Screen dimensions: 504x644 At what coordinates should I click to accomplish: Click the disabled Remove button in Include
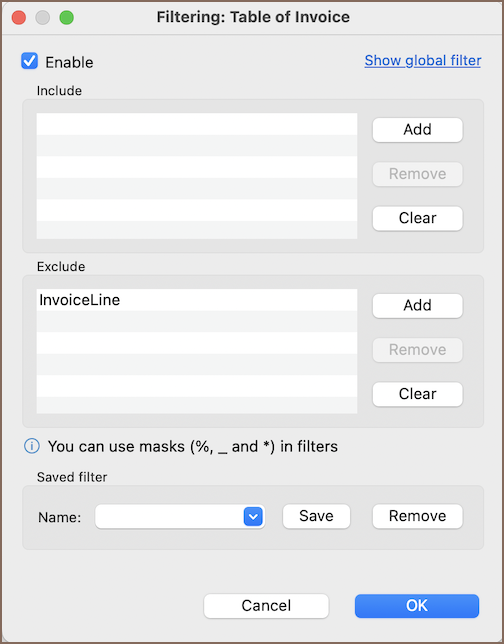pyautogui.click(x=417, y=174)
